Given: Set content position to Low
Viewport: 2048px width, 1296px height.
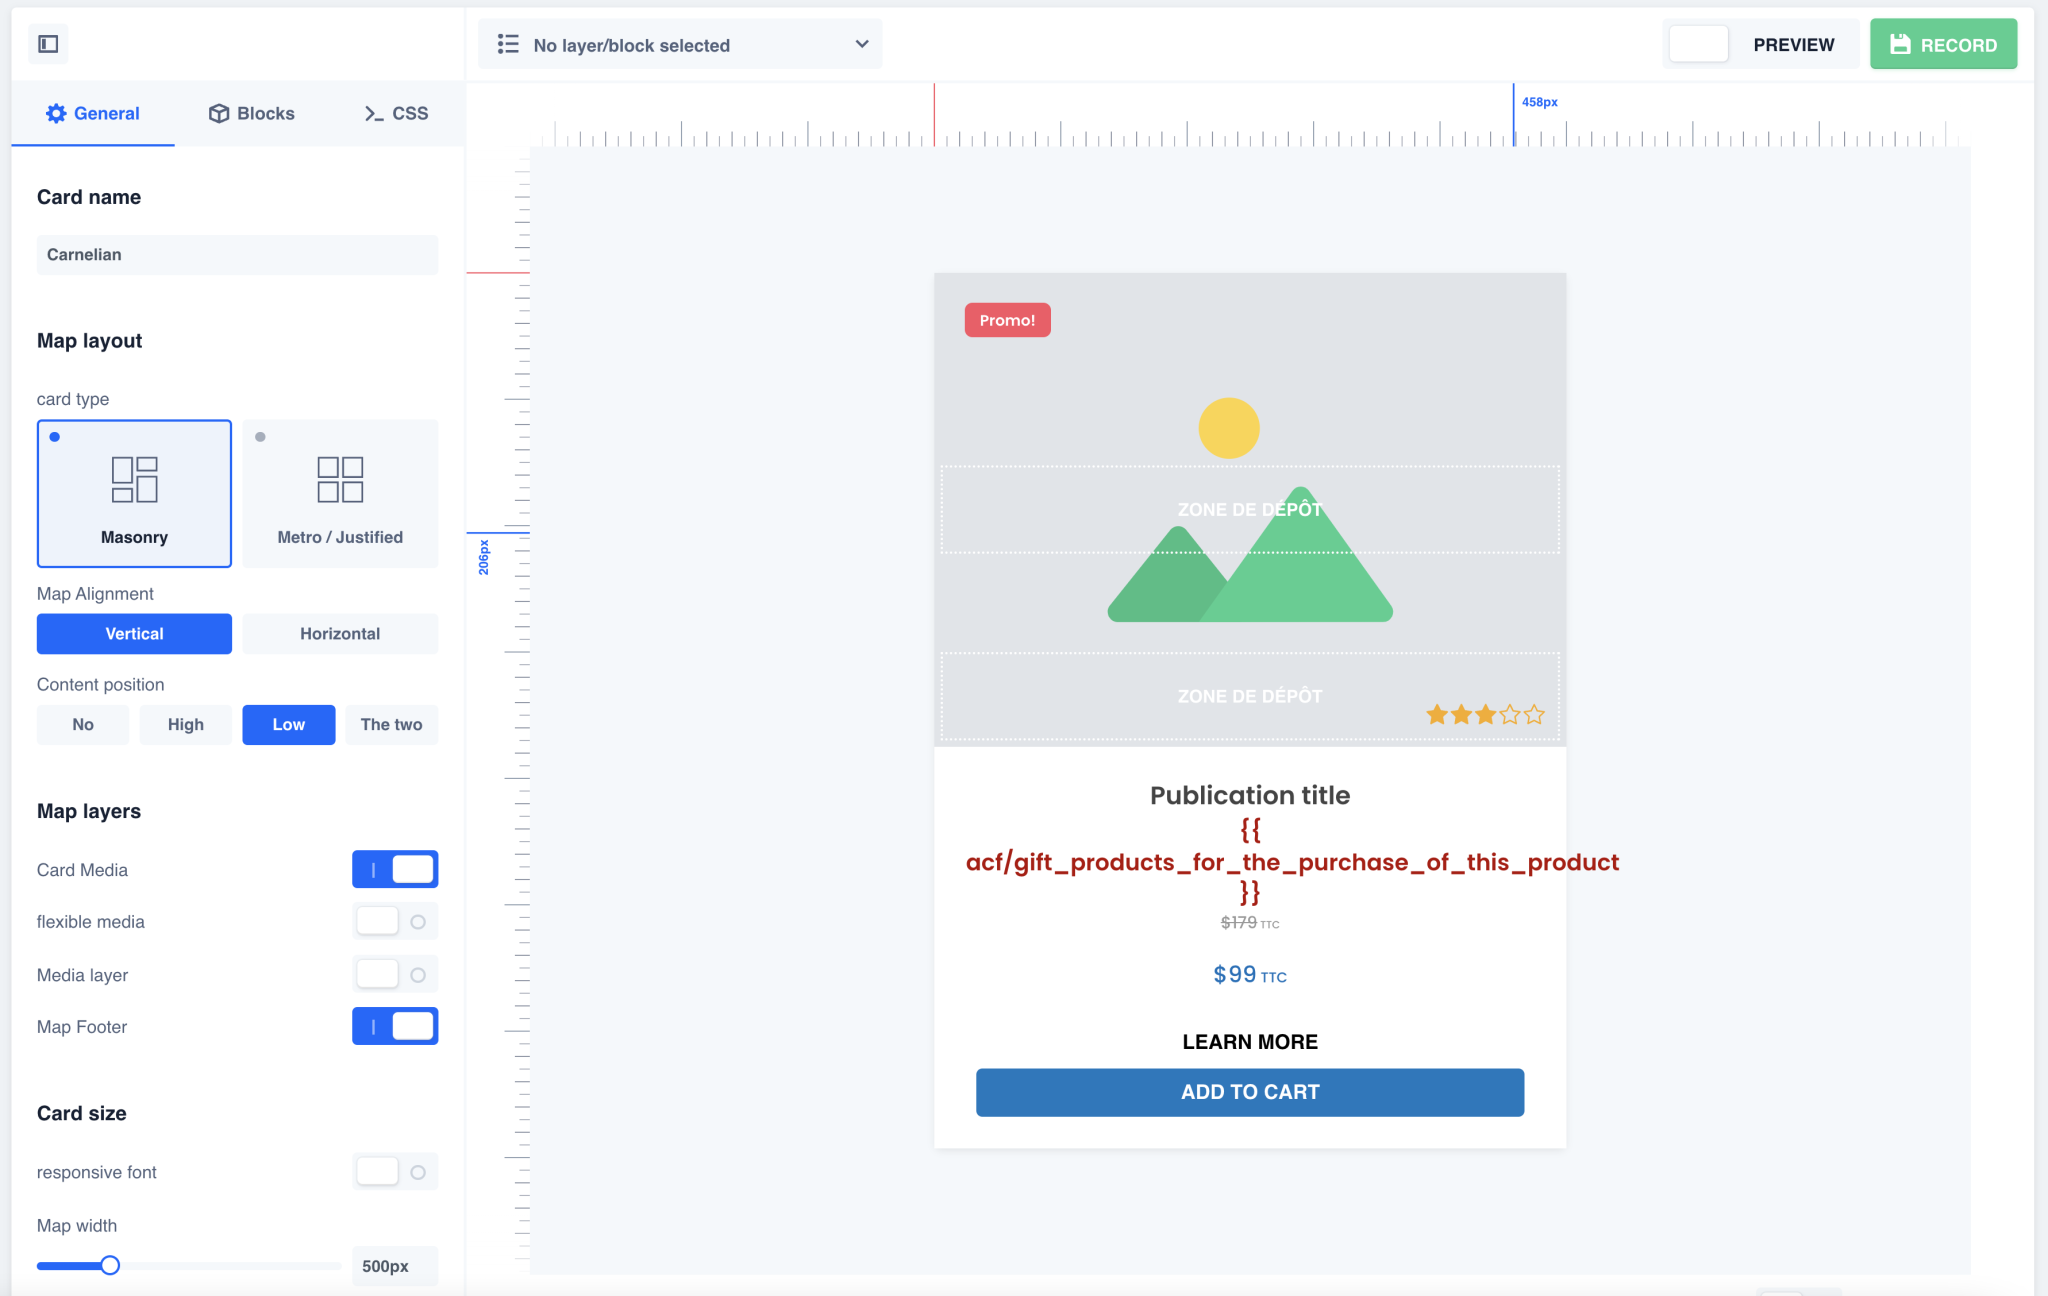Looking at the screenshot, I should coord(289,725).
